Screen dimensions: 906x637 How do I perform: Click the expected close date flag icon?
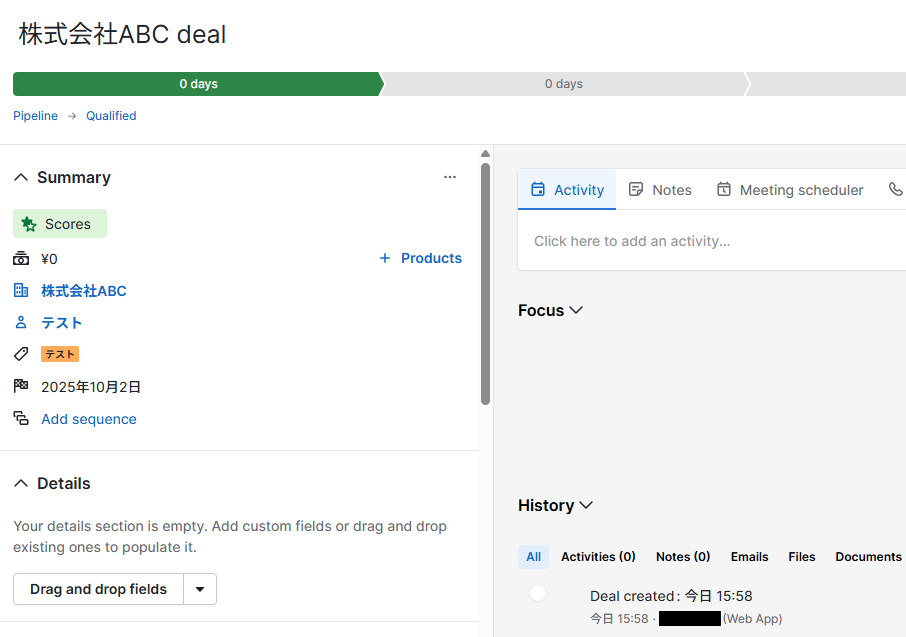pyautogui.click(x=21, y=386)
